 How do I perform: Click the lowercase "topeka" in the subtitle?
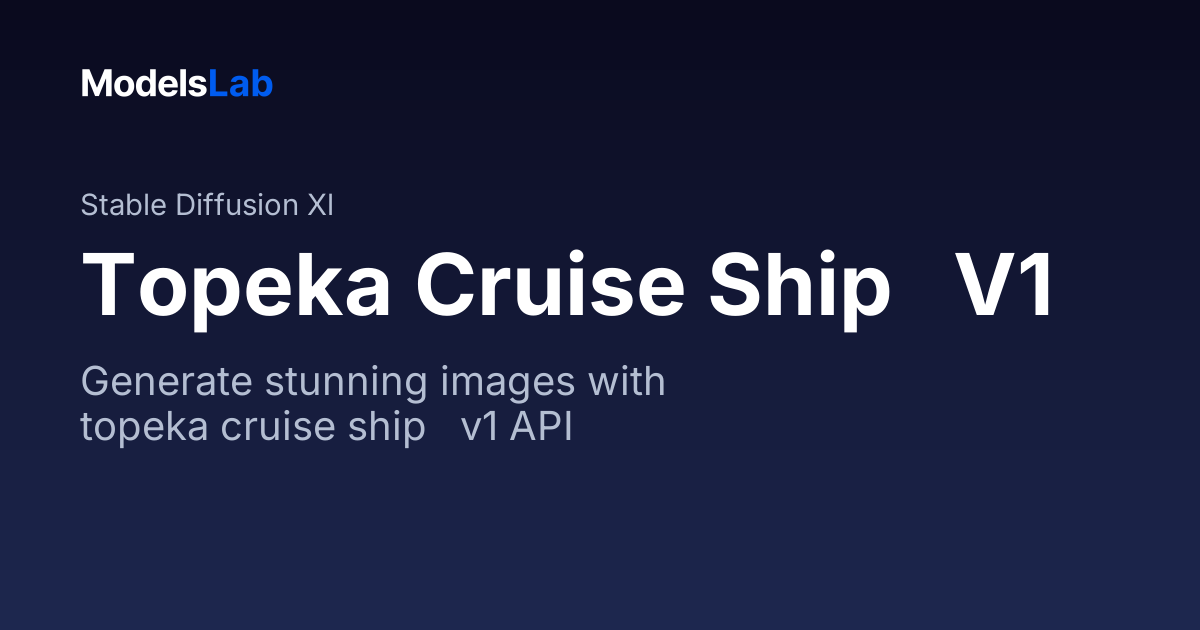pyautogui.click(x=145, y=427)
